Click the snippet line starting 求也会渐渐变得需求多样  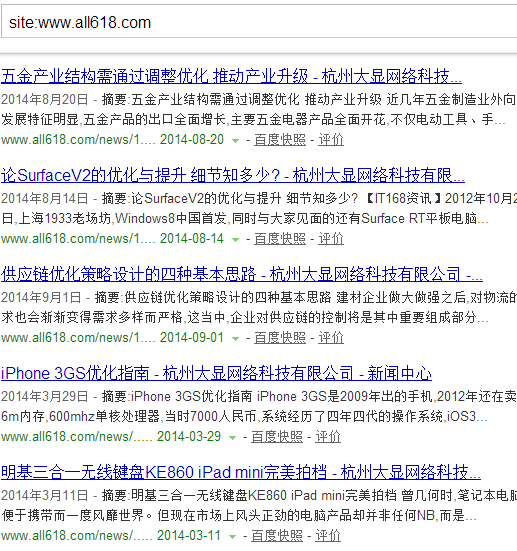pos(245,318)
